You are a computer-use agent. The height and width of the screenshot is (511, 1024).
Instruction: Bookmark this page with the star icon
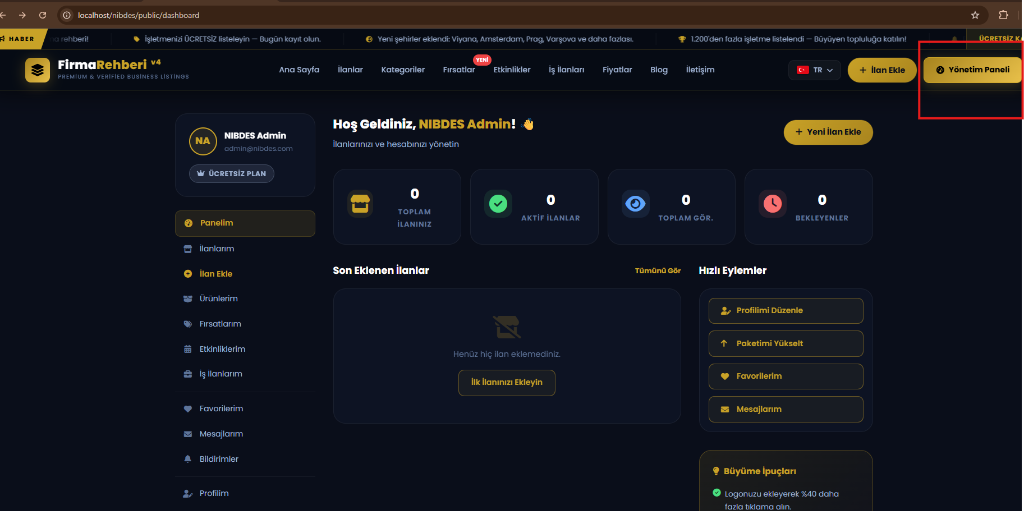[x=975, y=15]
